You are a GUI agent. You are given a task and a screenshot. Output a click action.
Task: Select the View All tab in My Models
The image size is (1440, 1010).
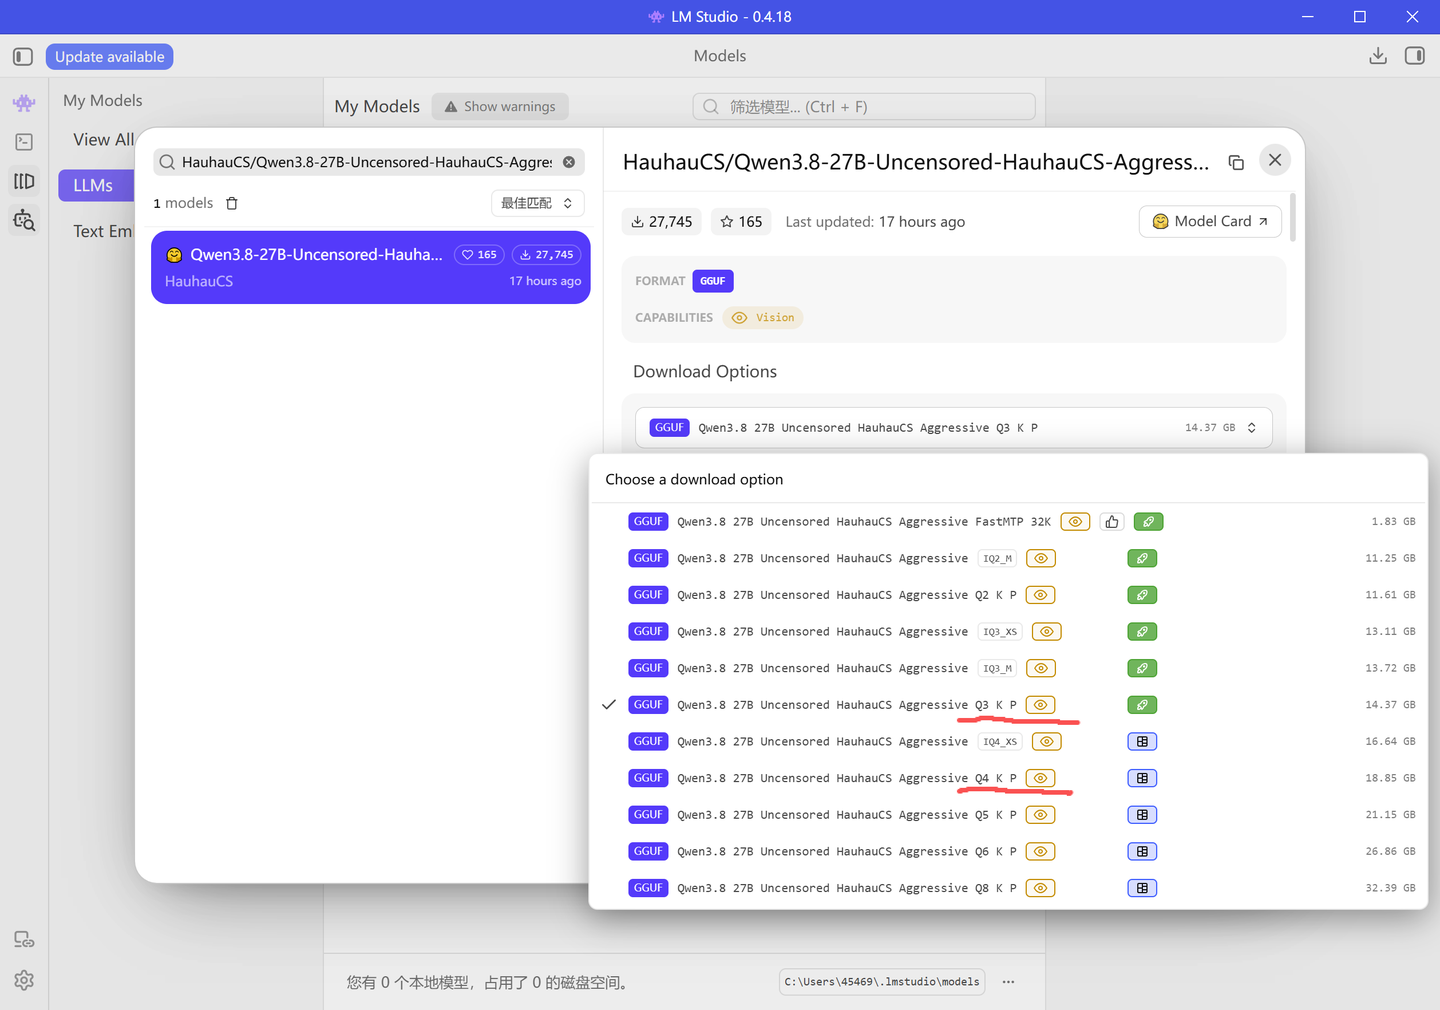click(x=103, y=140)
